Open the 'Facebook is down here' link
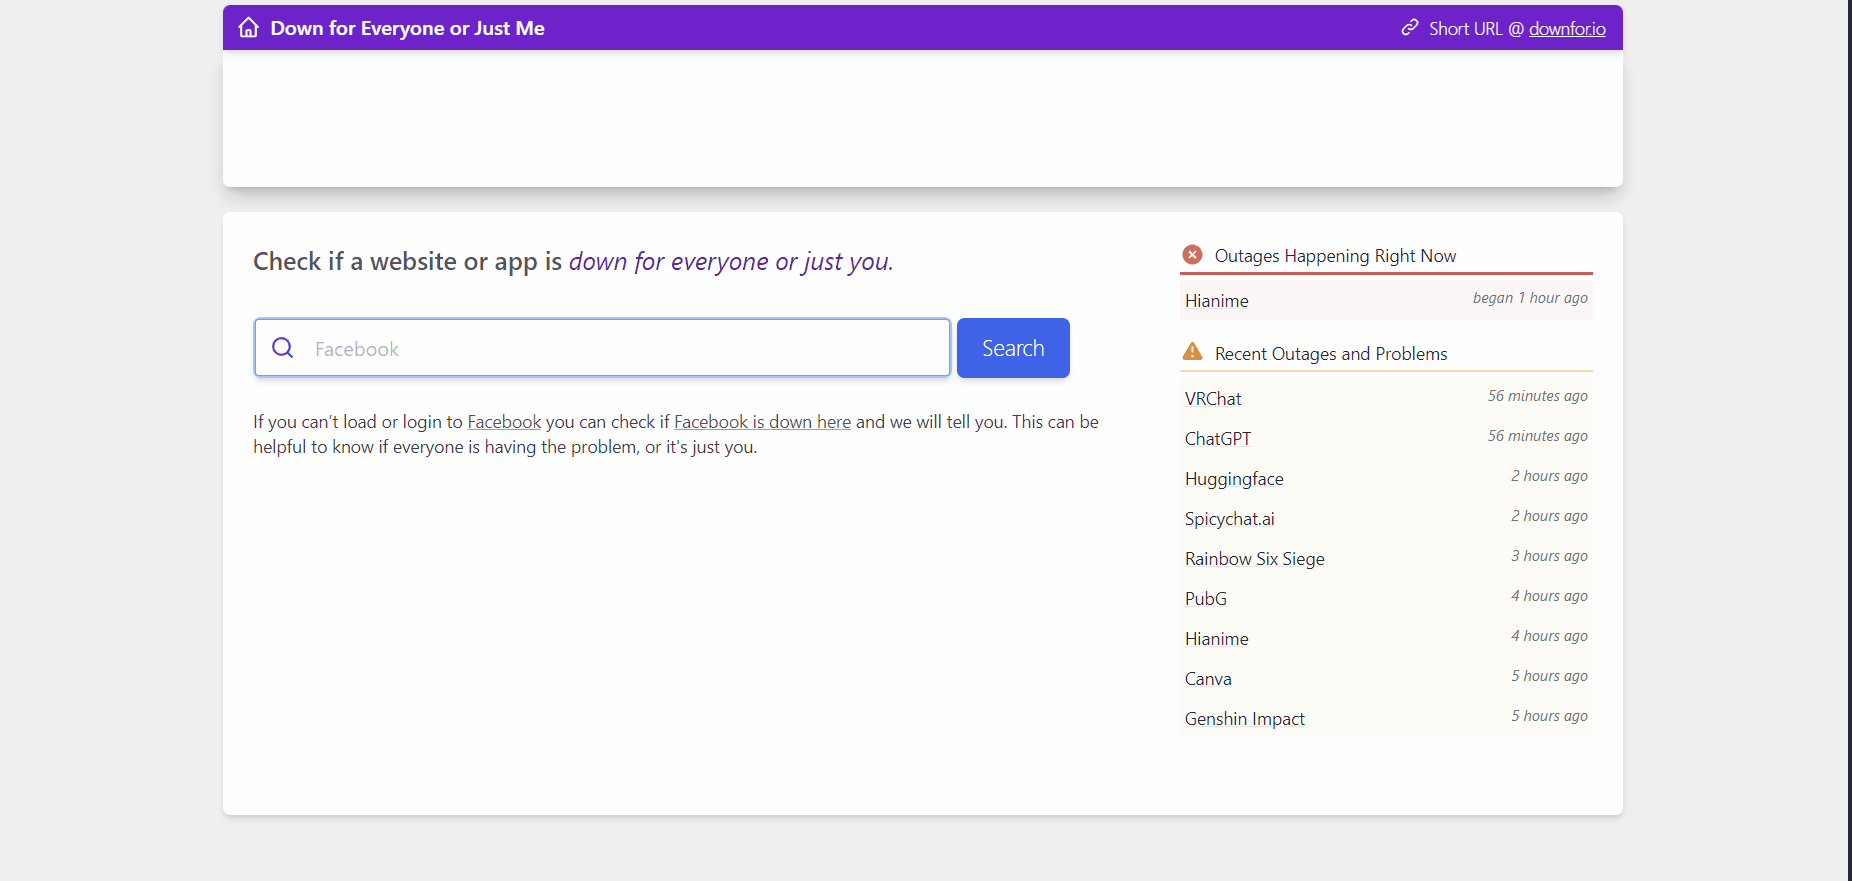 point(762,422)
